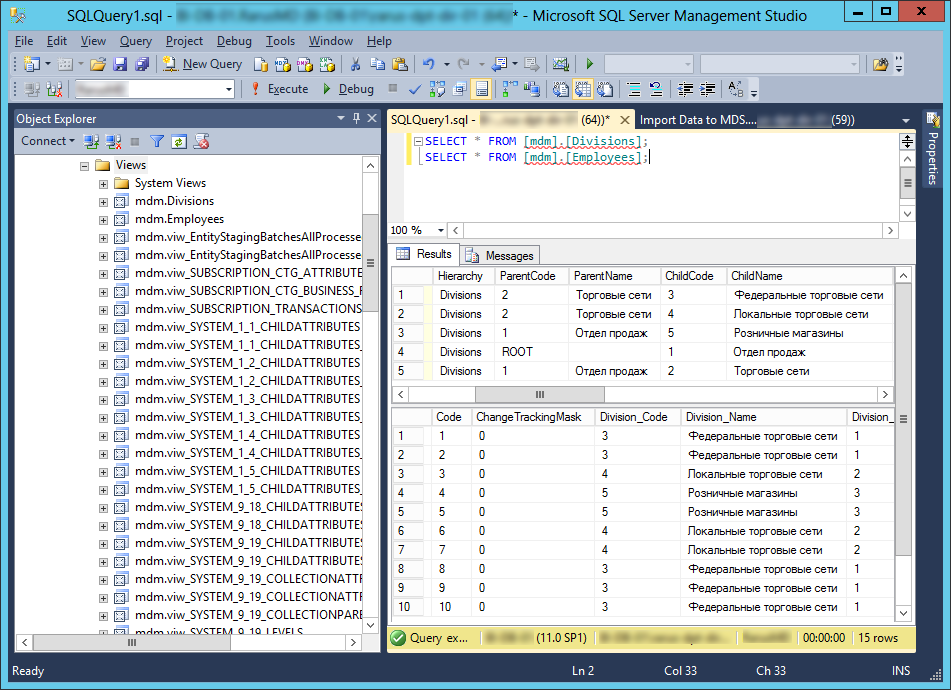Collapse the Views folder node
This screenshot has width=951, height=690.
pyautogui.click(x=85, y=166)
